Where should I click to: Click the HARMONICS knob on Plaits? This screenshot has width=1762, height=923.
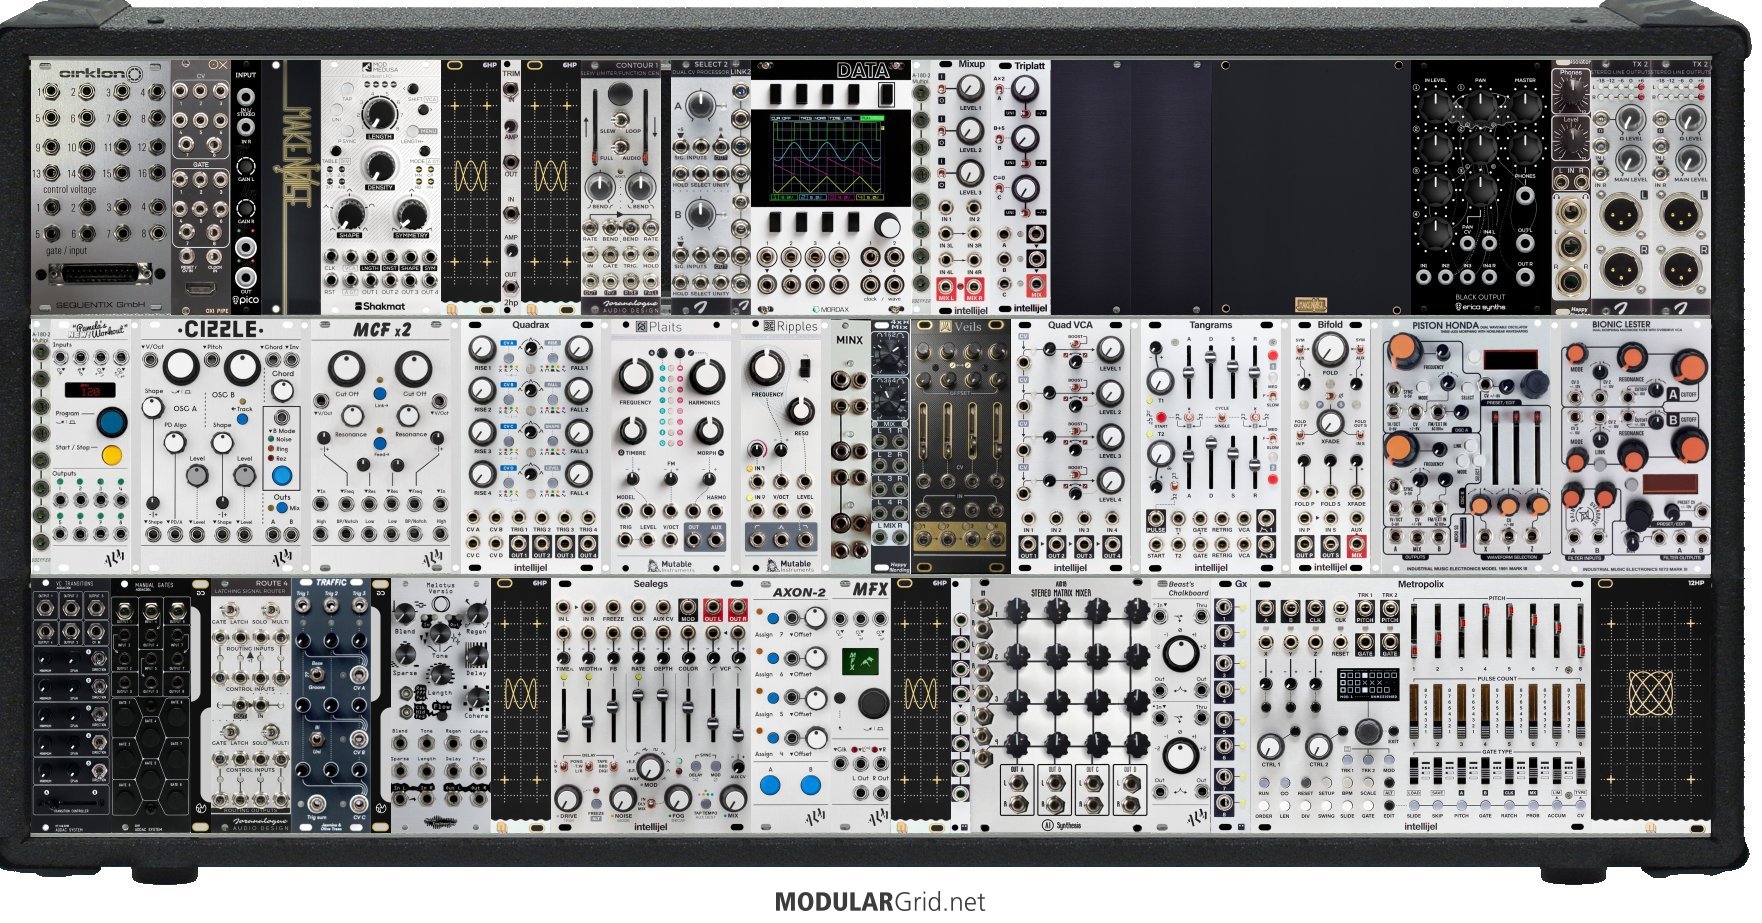pos(706,377)
